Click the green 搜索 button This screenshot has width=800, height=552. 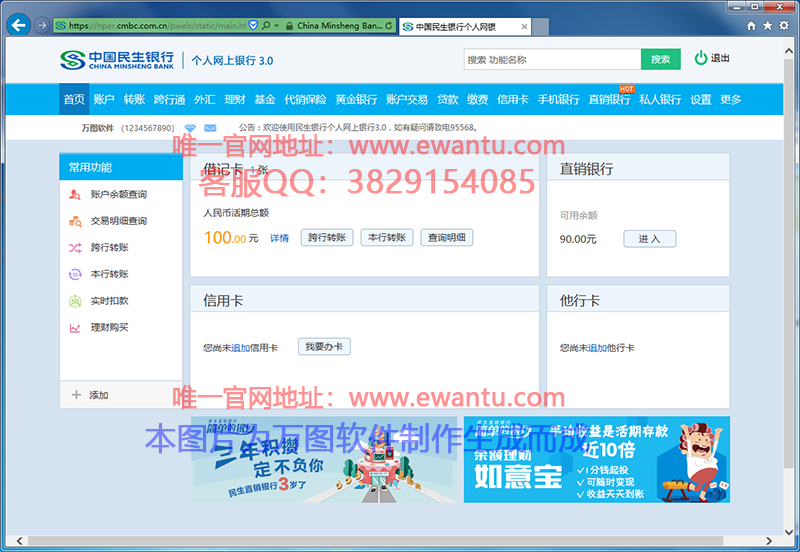tap(661, 60)
